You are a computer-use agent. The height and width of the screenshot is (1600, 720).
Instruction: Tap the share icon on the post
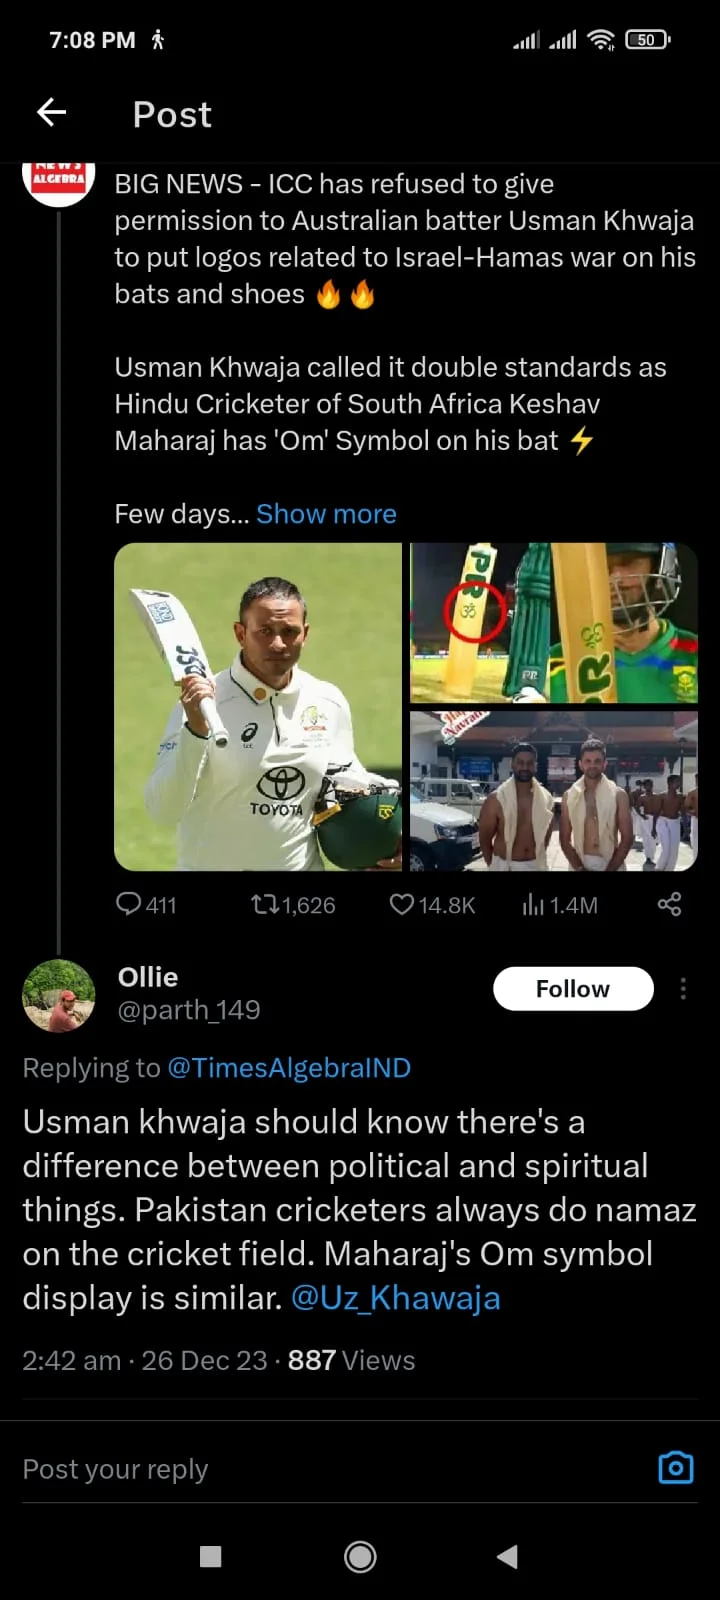668,904
